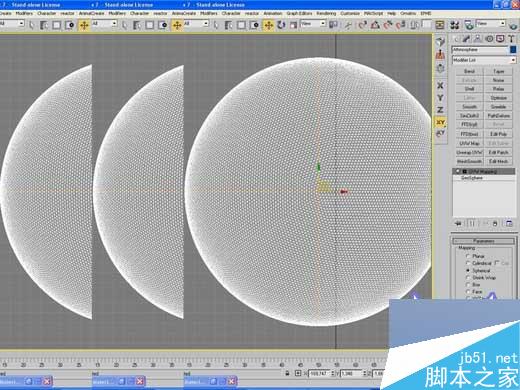
Task: Select the Box mapping radio button
Action: pyautogui.click(x=468, y=285)
